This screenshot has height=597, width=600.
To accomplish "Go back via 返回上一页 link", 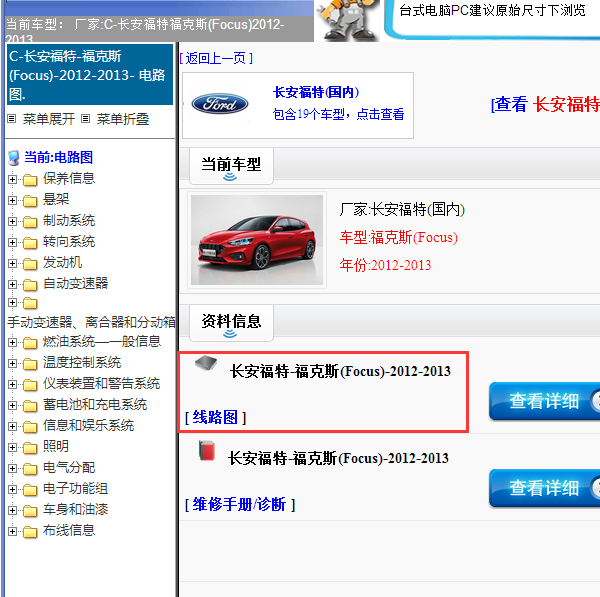I will [x=216, y=59].
